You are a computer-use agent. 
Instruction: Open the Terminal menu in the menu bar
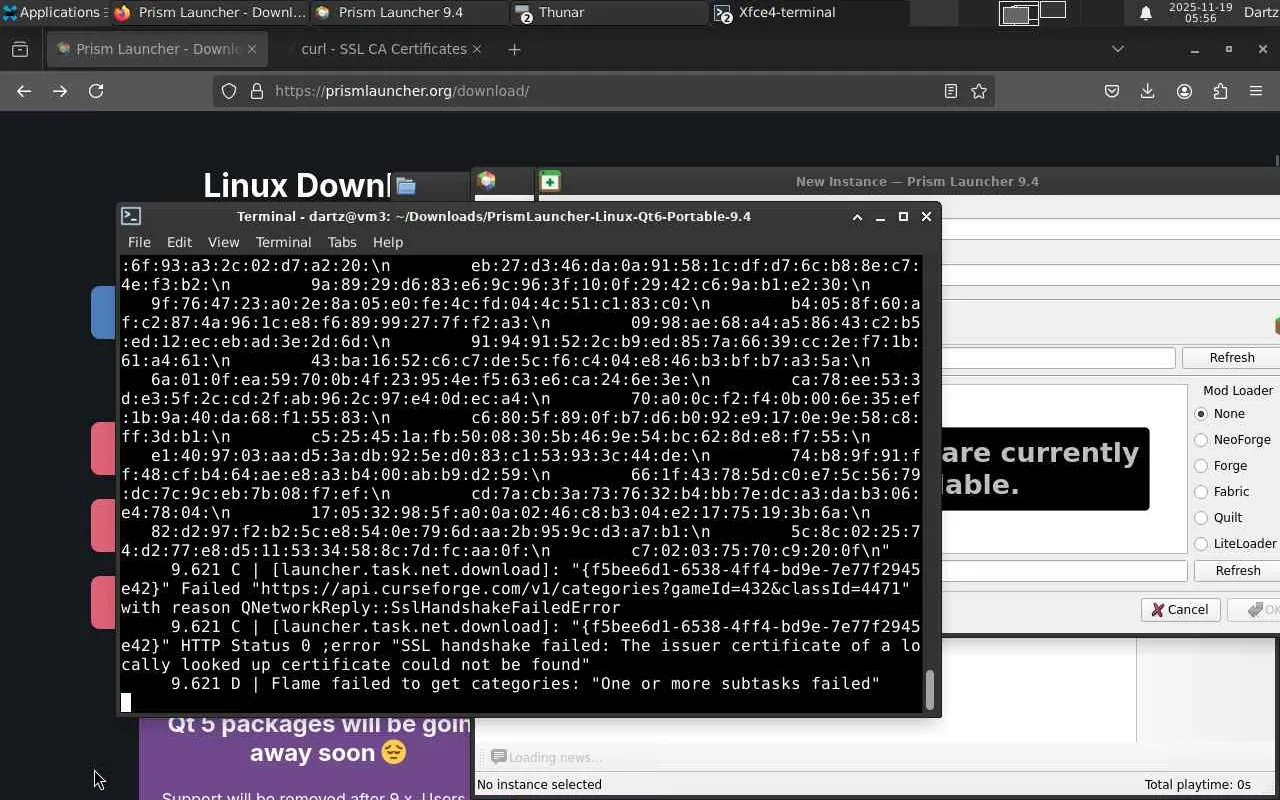pyautogui.click(x=283, y=242)
